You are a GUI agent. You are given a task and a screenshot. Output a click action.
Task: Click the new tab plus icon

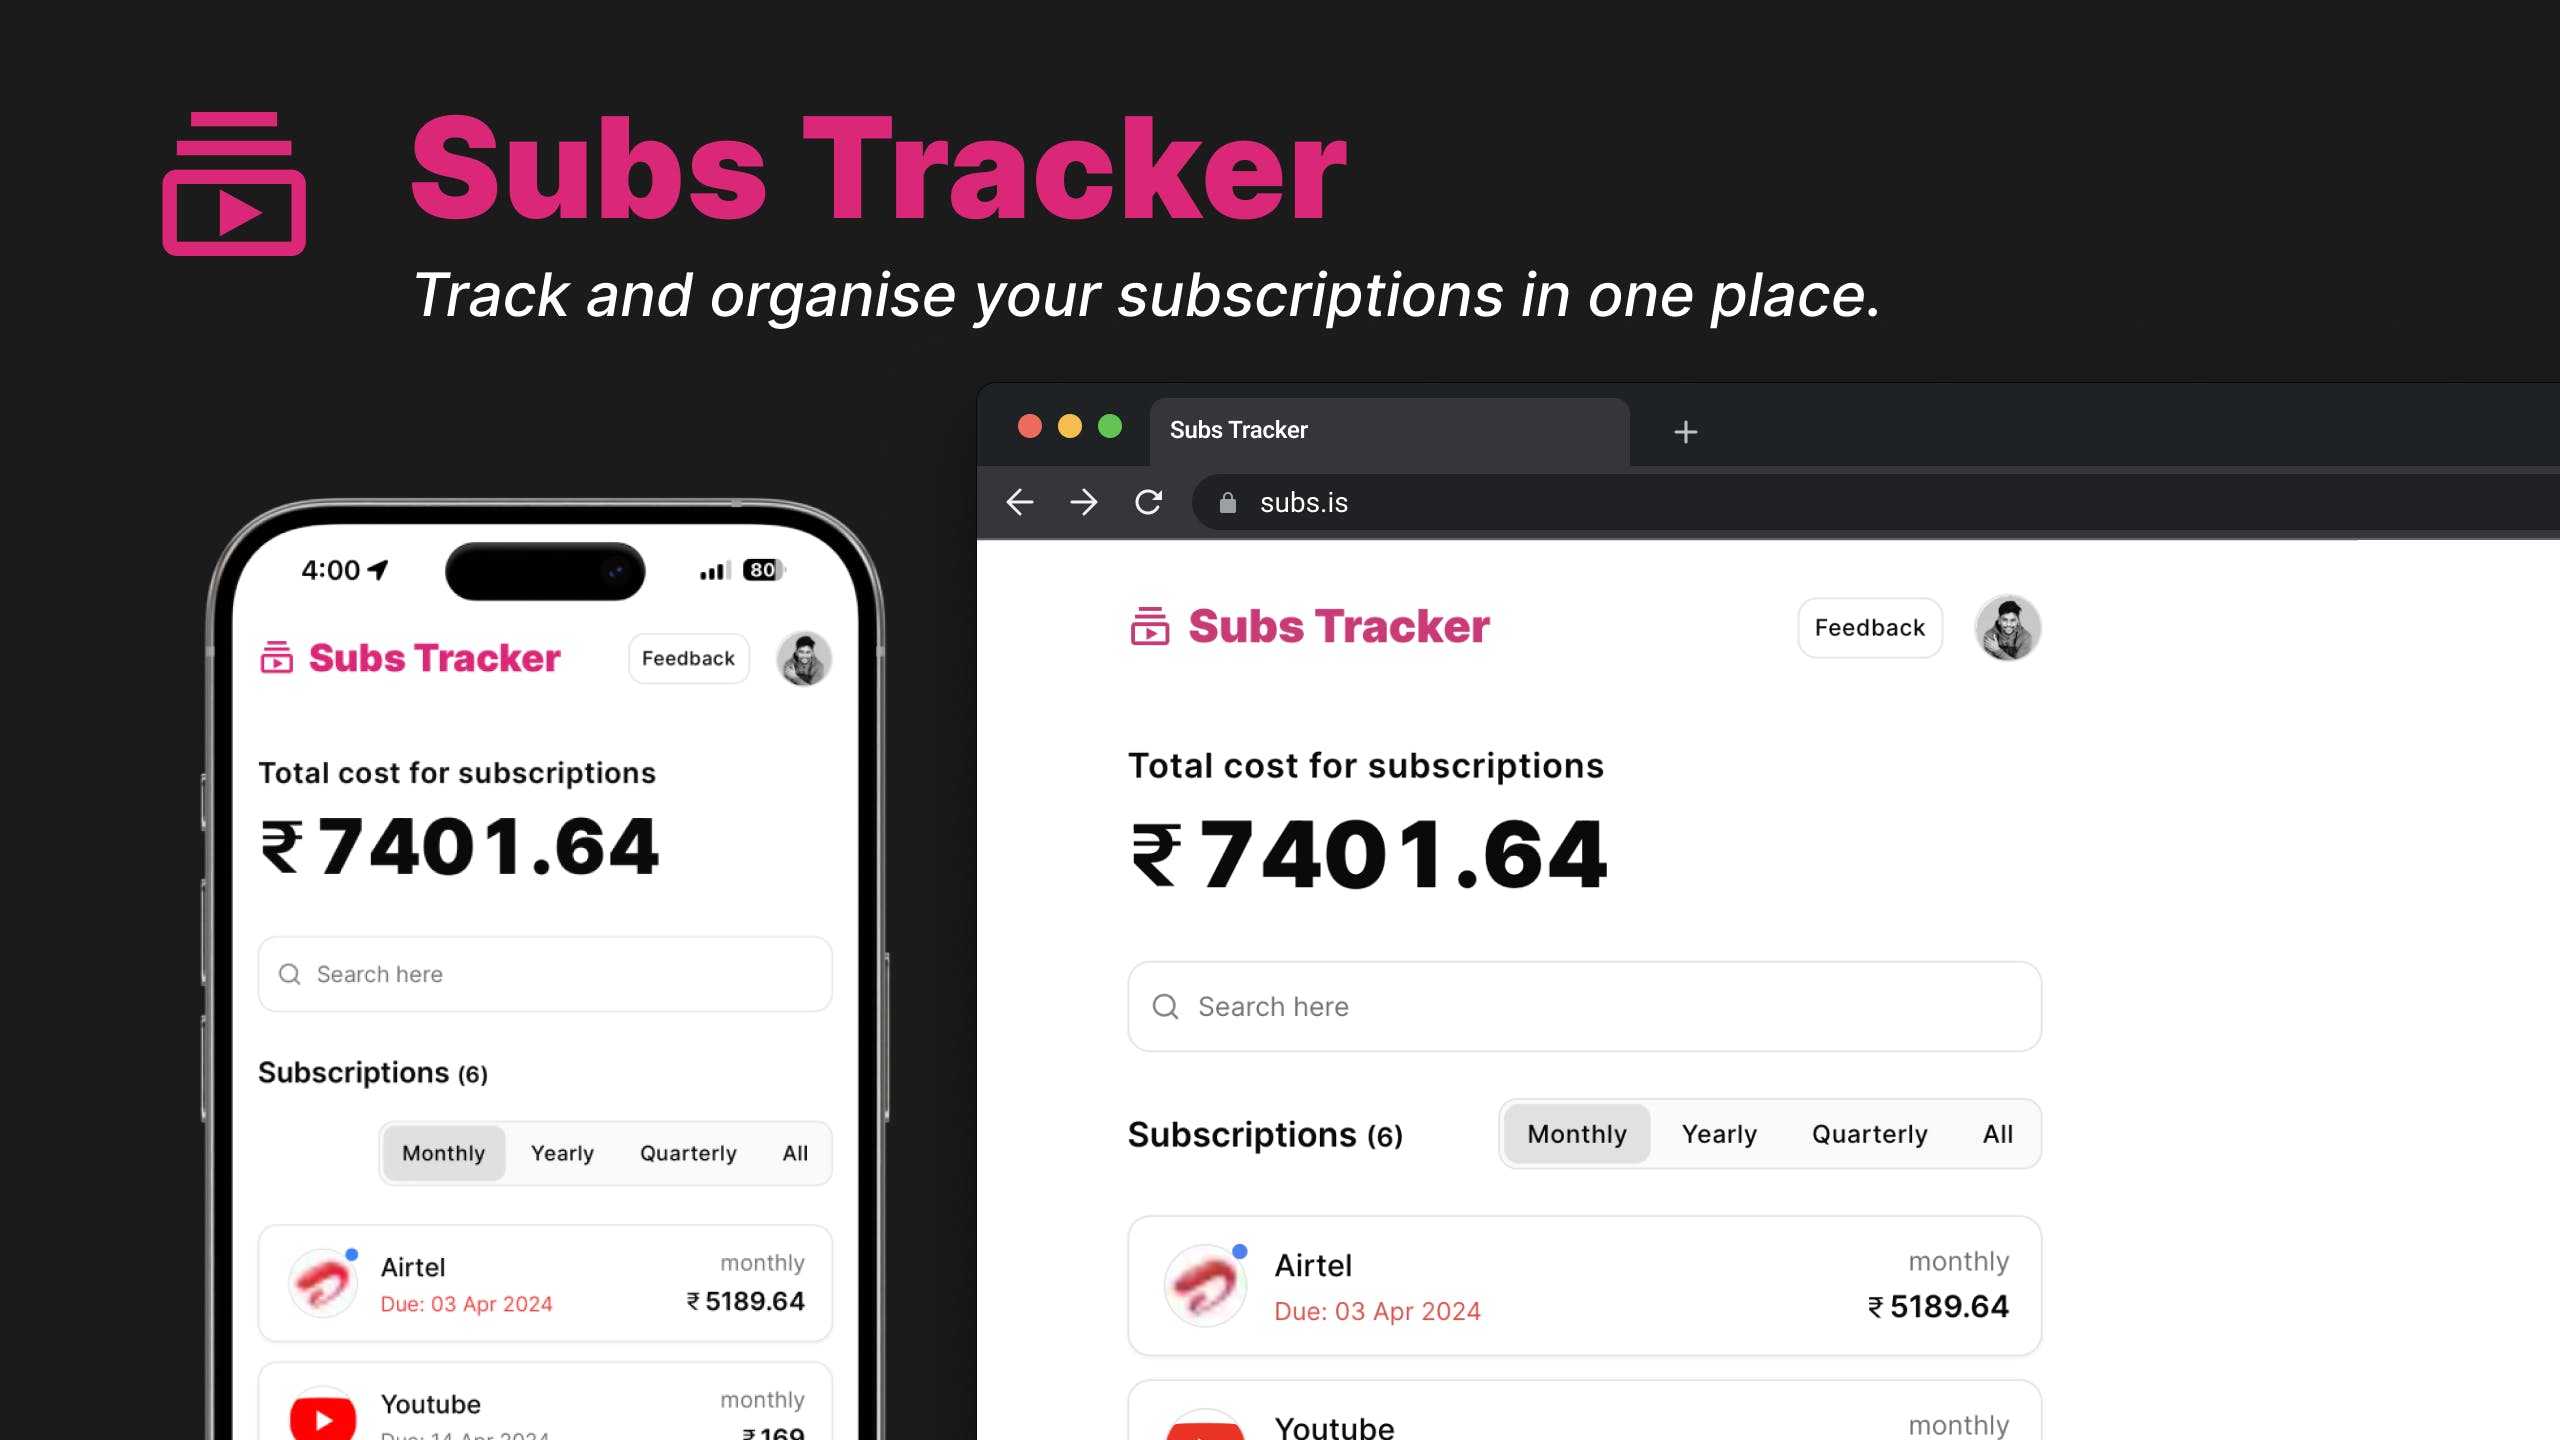coord(1684,429)
